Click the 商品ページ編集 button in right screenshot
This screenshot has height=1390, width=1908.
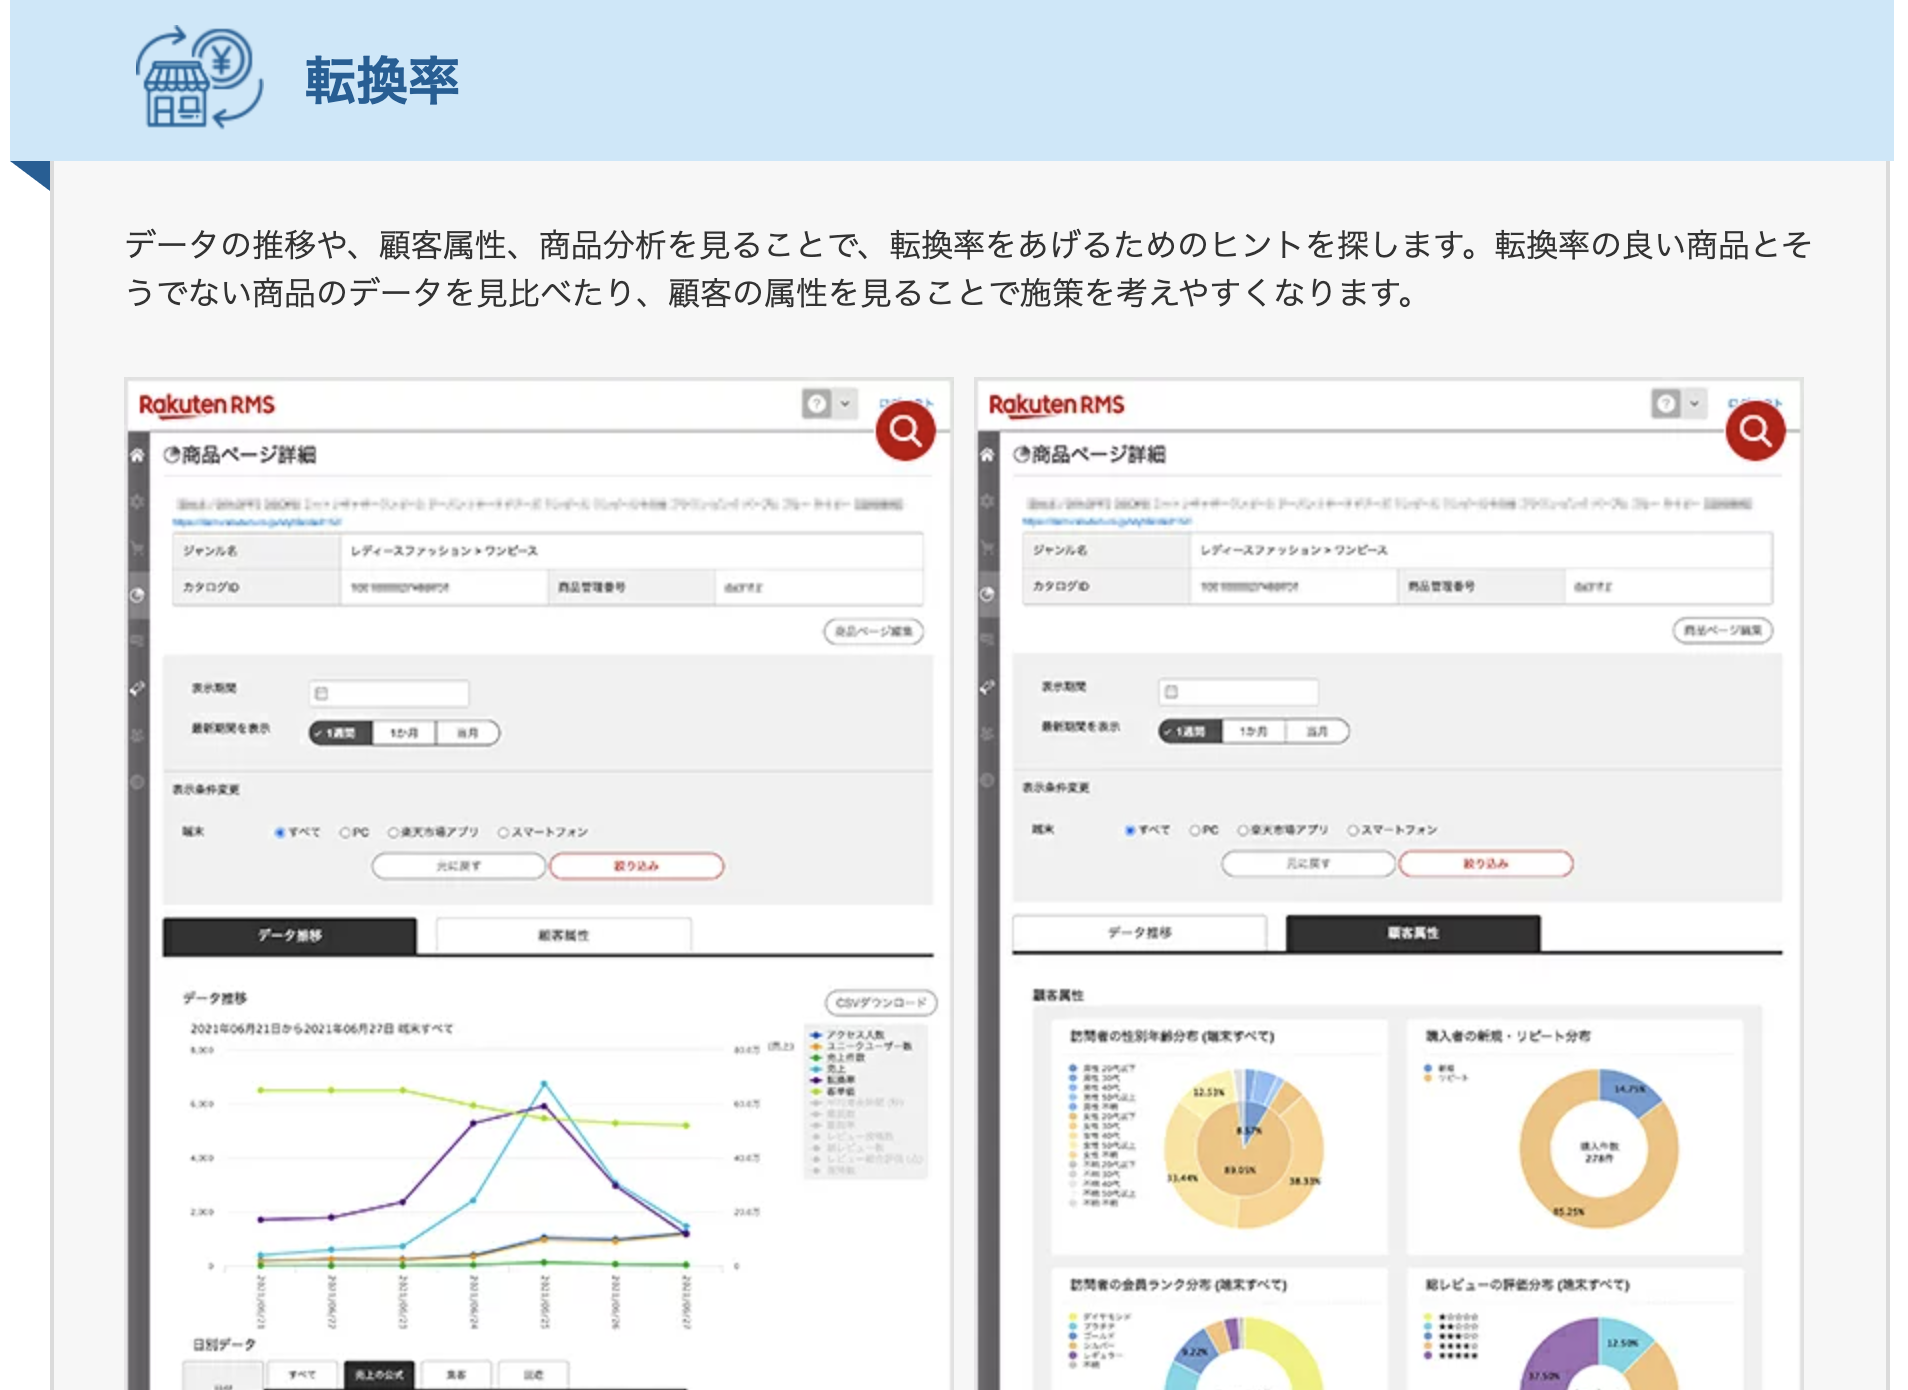tap(1723, 630)
